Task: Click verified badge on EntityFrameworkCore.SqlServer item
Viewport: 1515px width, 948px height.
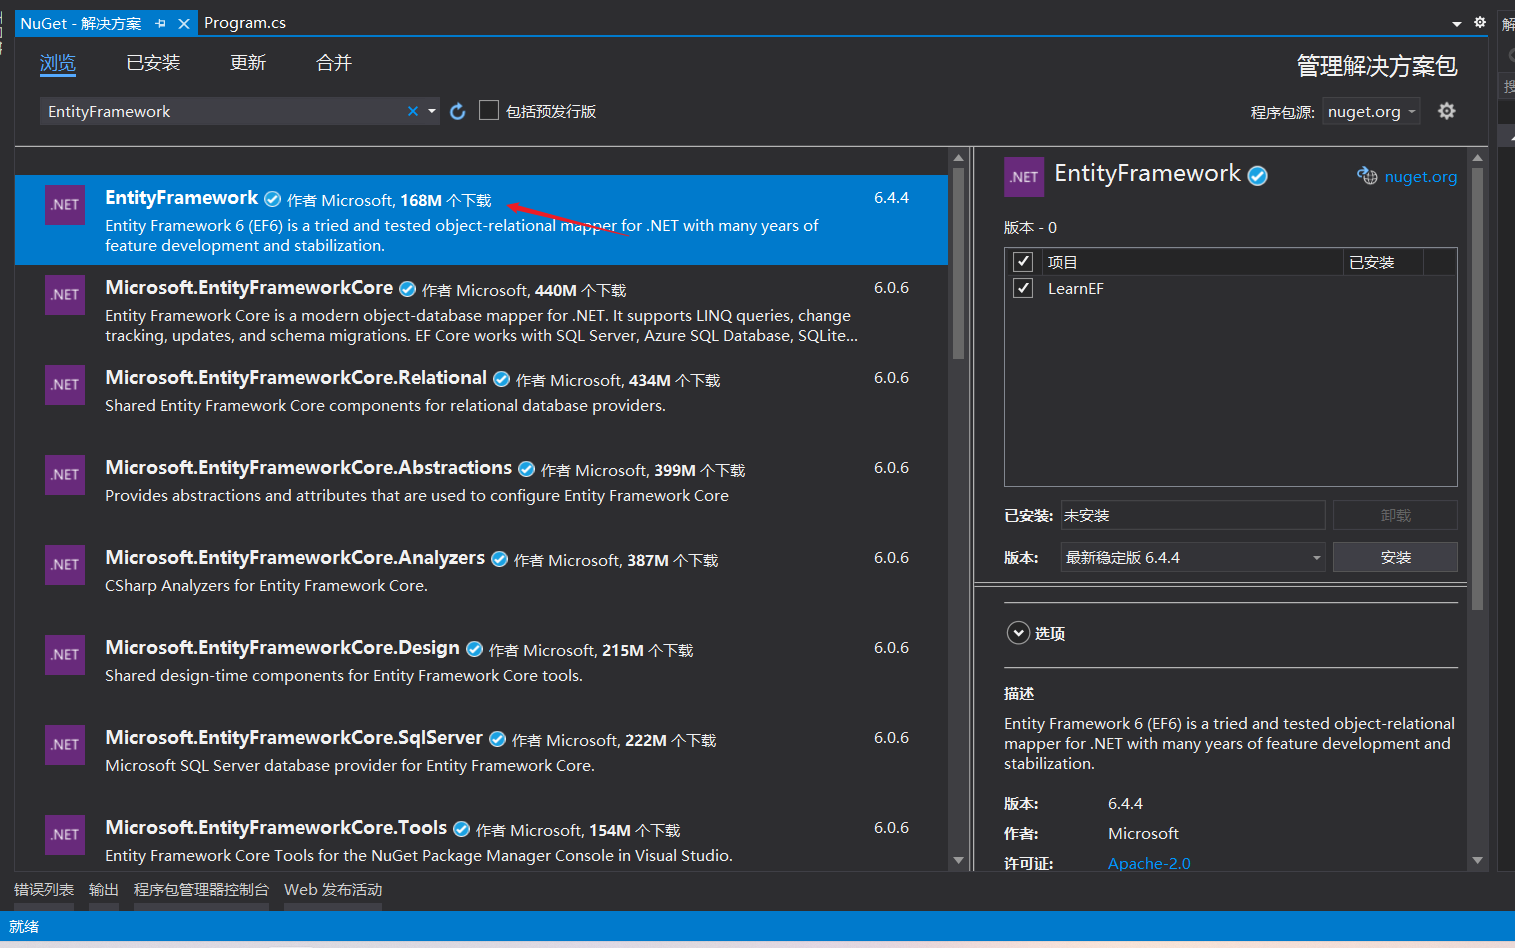Action: tap(497, 739)
